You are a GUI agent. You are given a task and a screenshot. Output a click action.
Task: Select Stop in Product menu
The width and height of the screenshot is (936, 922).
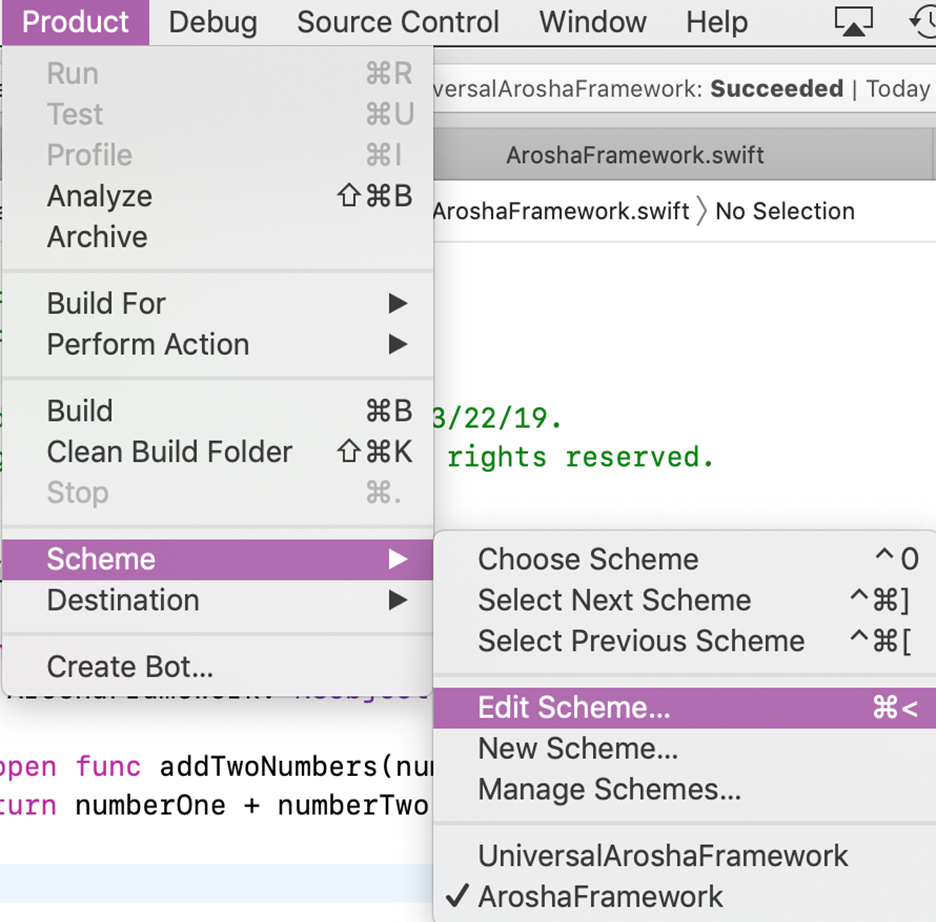click(218, 493)
